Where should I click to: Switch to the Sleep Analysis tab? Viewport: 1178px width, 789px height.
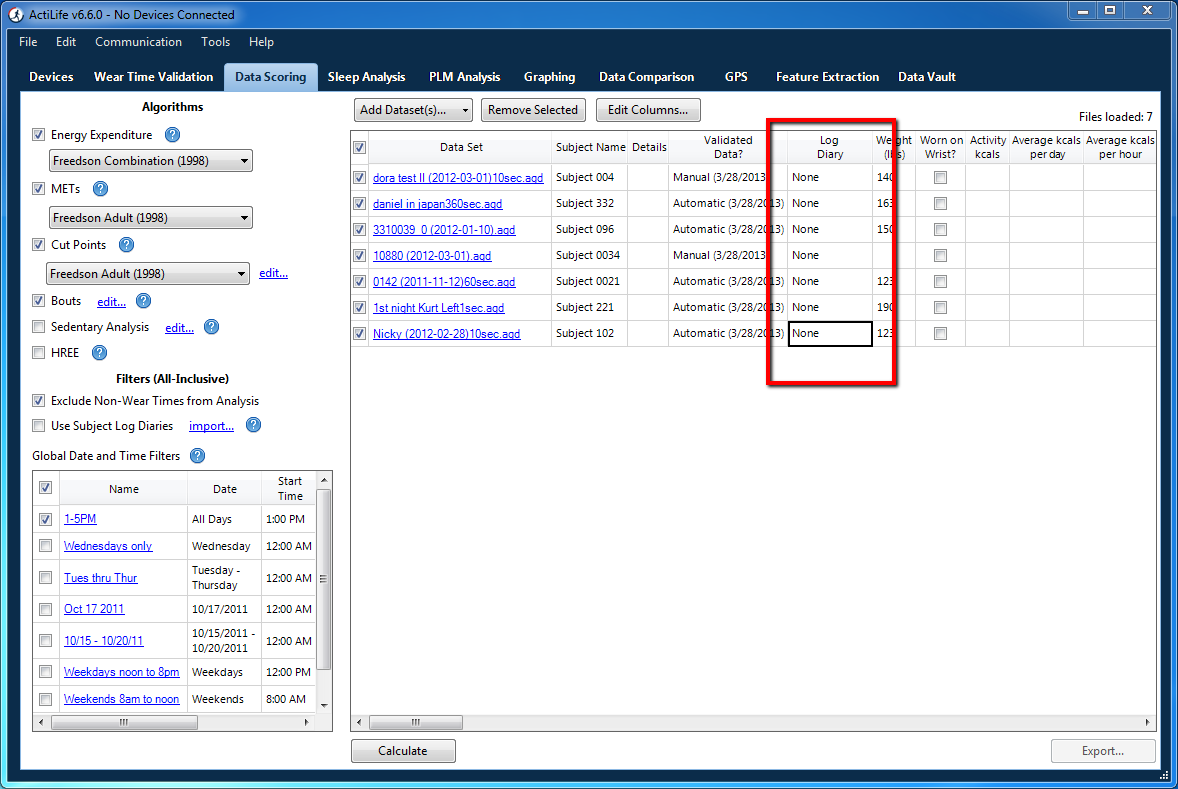367,76
